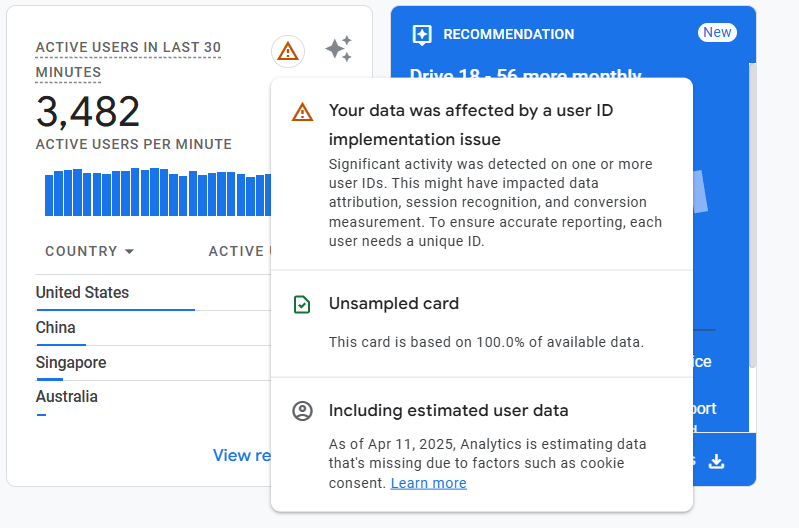Image resolution: width=799 pixels, height=528 pixels.
Task: Open the Country dimension dropdown
Action: (x=90, y=251)
